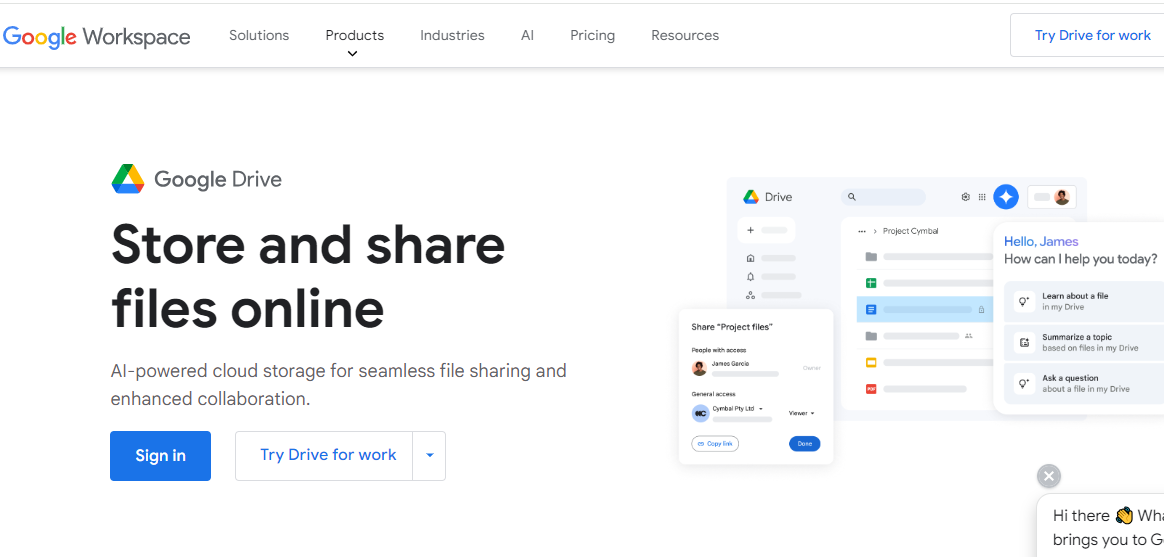Click the icon beside Summarize a topic

tap(1024, 342)
